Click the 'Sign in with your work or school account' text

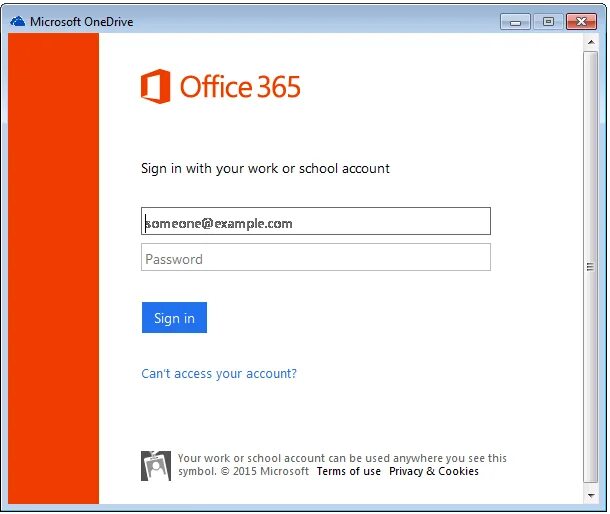tap(265, 168)
